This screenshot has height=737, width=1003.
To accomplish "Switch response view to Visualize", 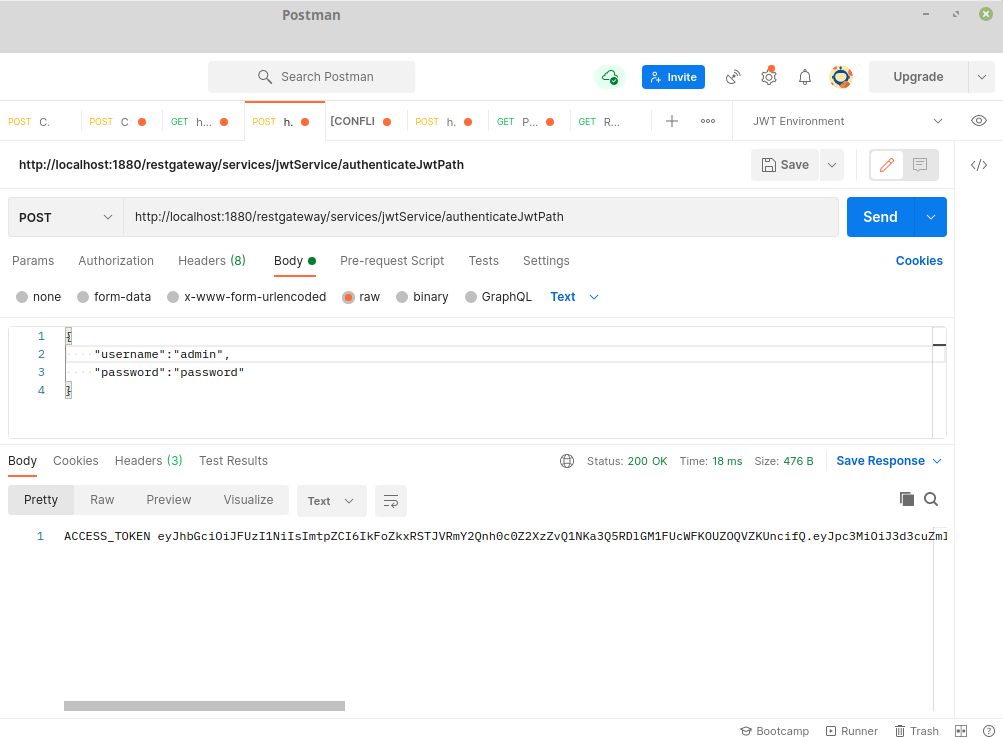I will [x=248, y=500].
